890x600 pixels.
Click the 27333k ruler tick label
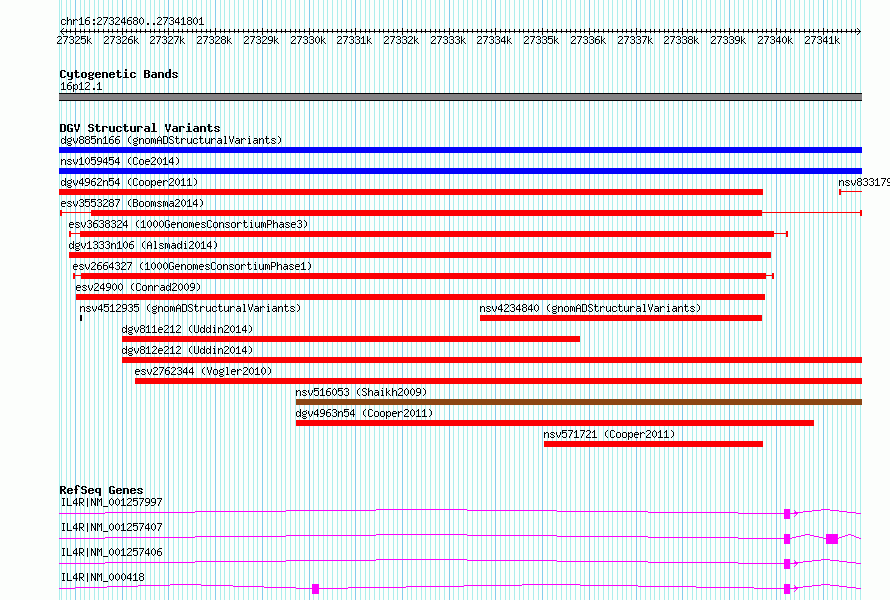click(448, 40)
